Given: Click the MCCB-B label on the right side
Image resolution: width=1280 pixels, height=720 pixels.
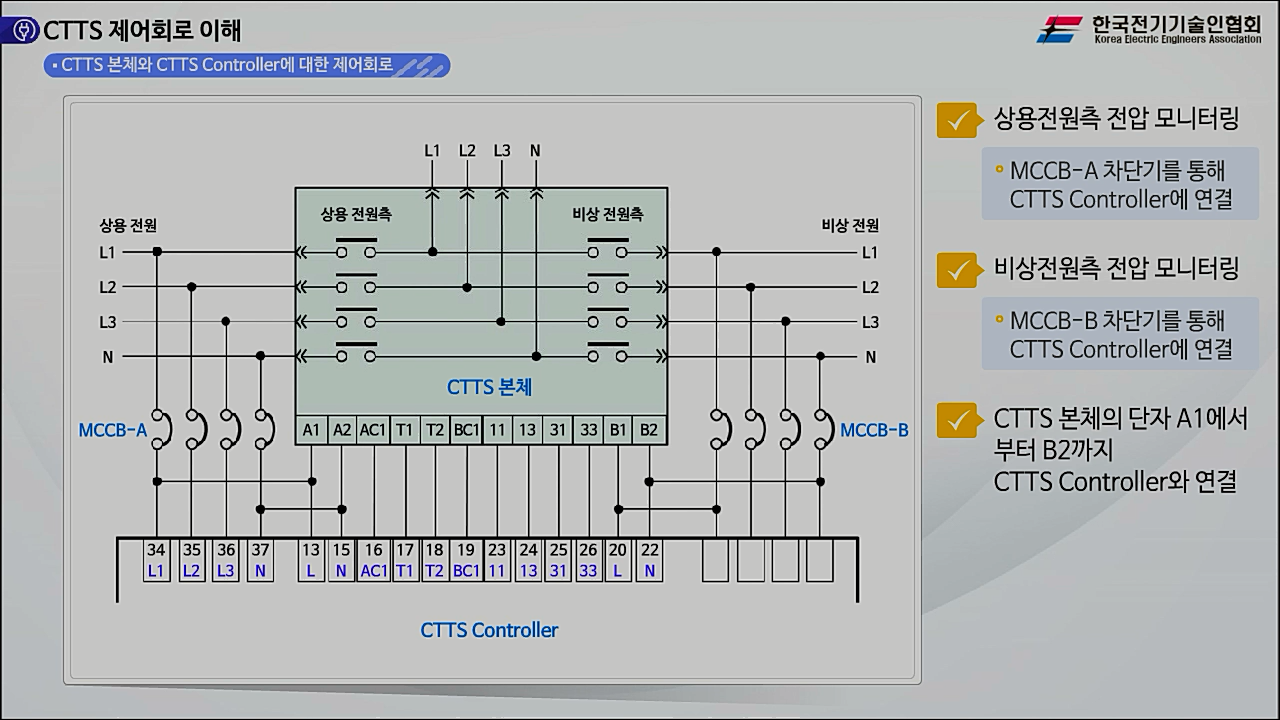Looking at the screenshot, I should click(x=874, y=430).
